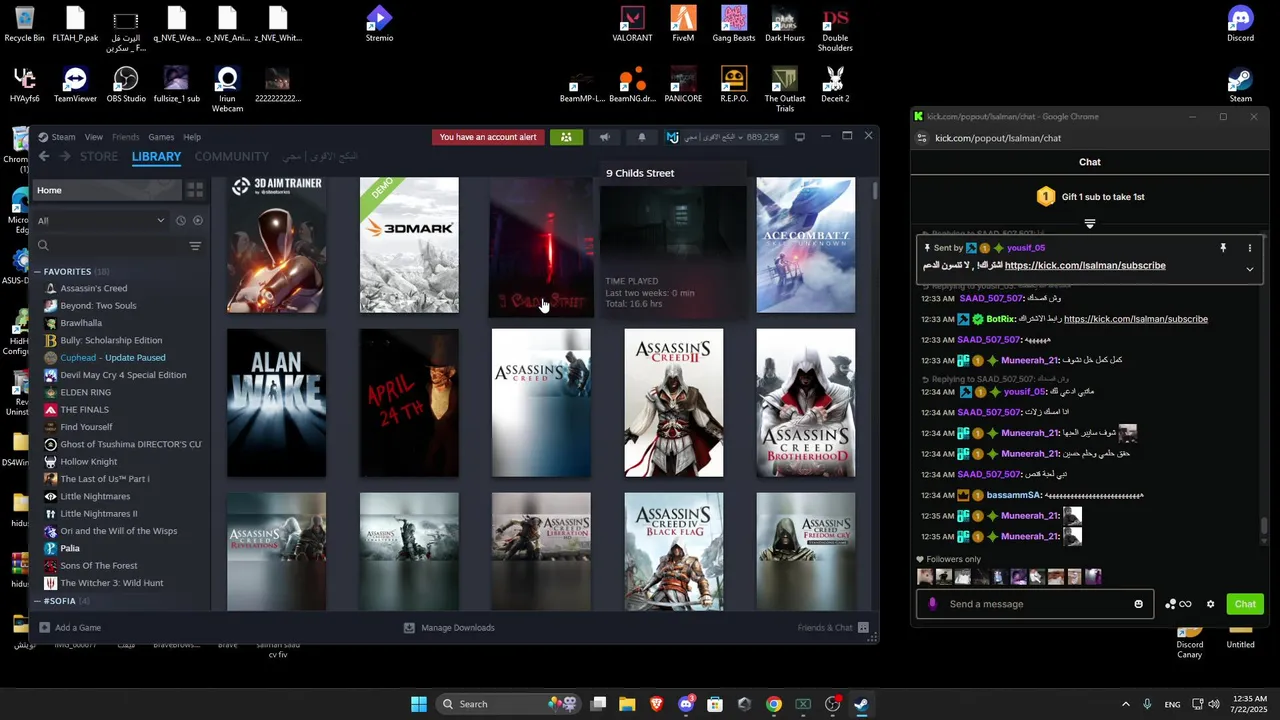Open Steam icon in the Windows taskbar
Image resolution: width=1280 pixels, height=720 pixels.
(x=861, y=704)
